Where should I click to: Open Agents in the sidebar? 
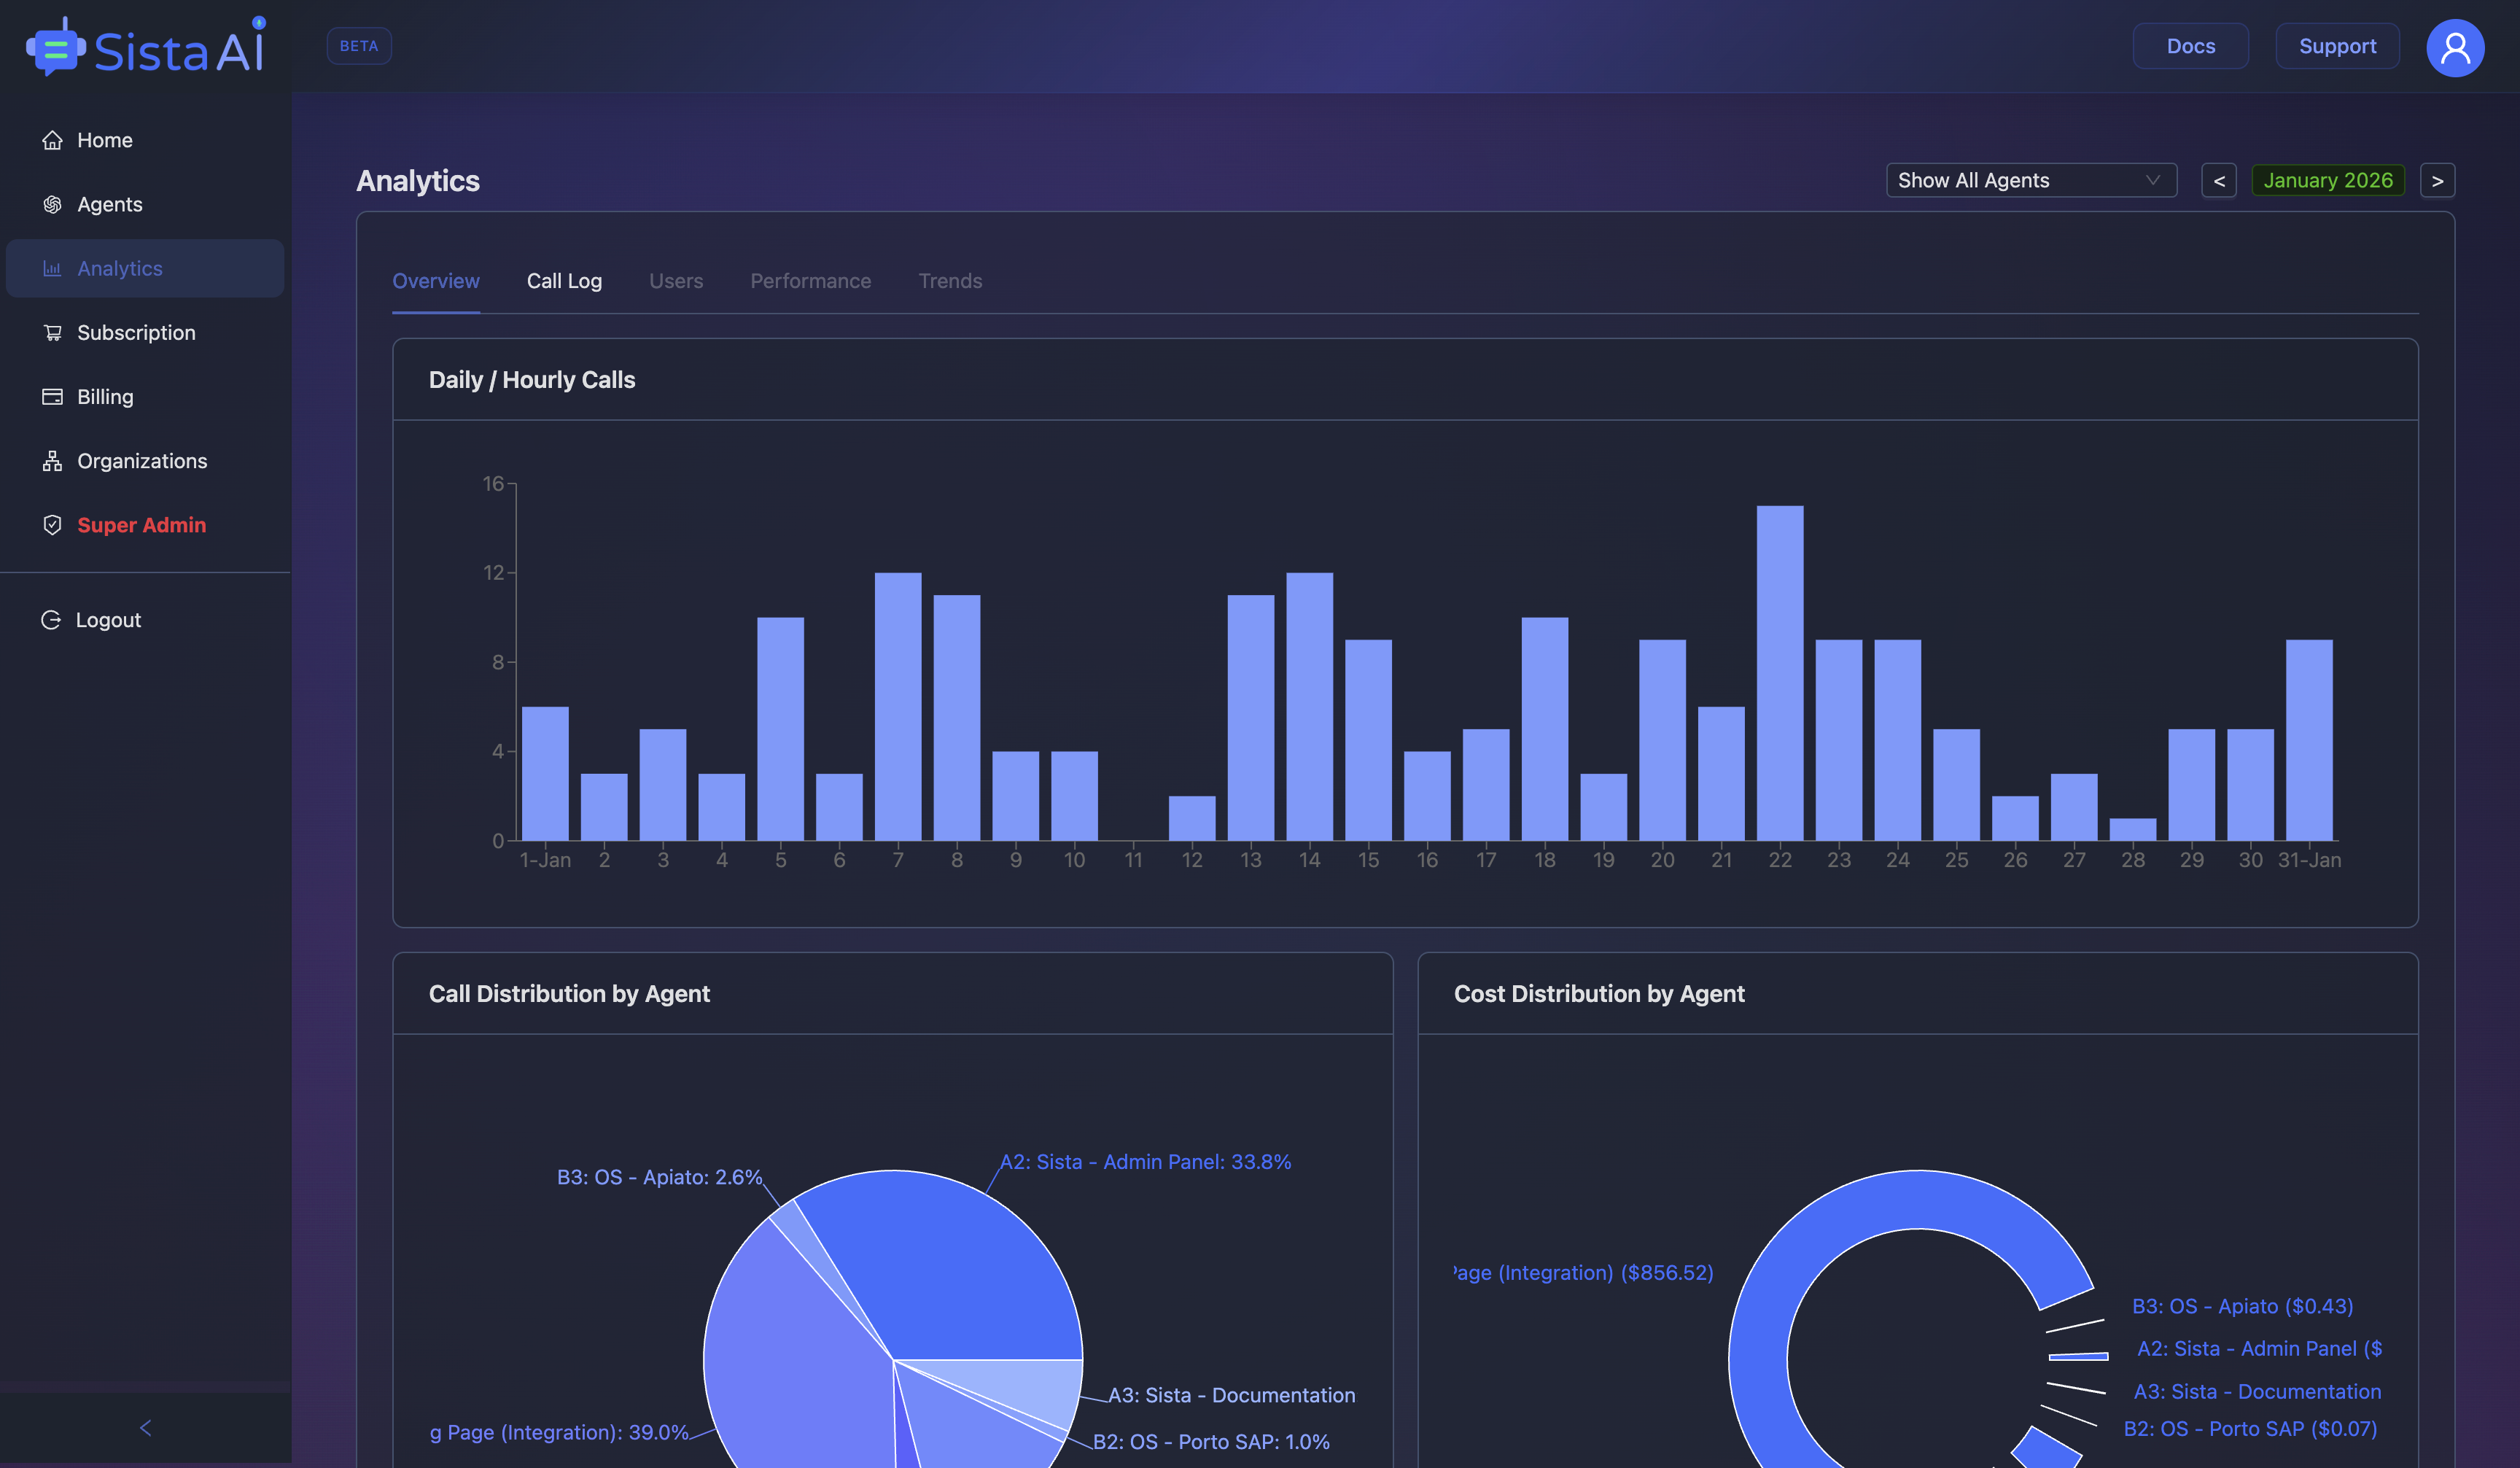pos(145,204)
